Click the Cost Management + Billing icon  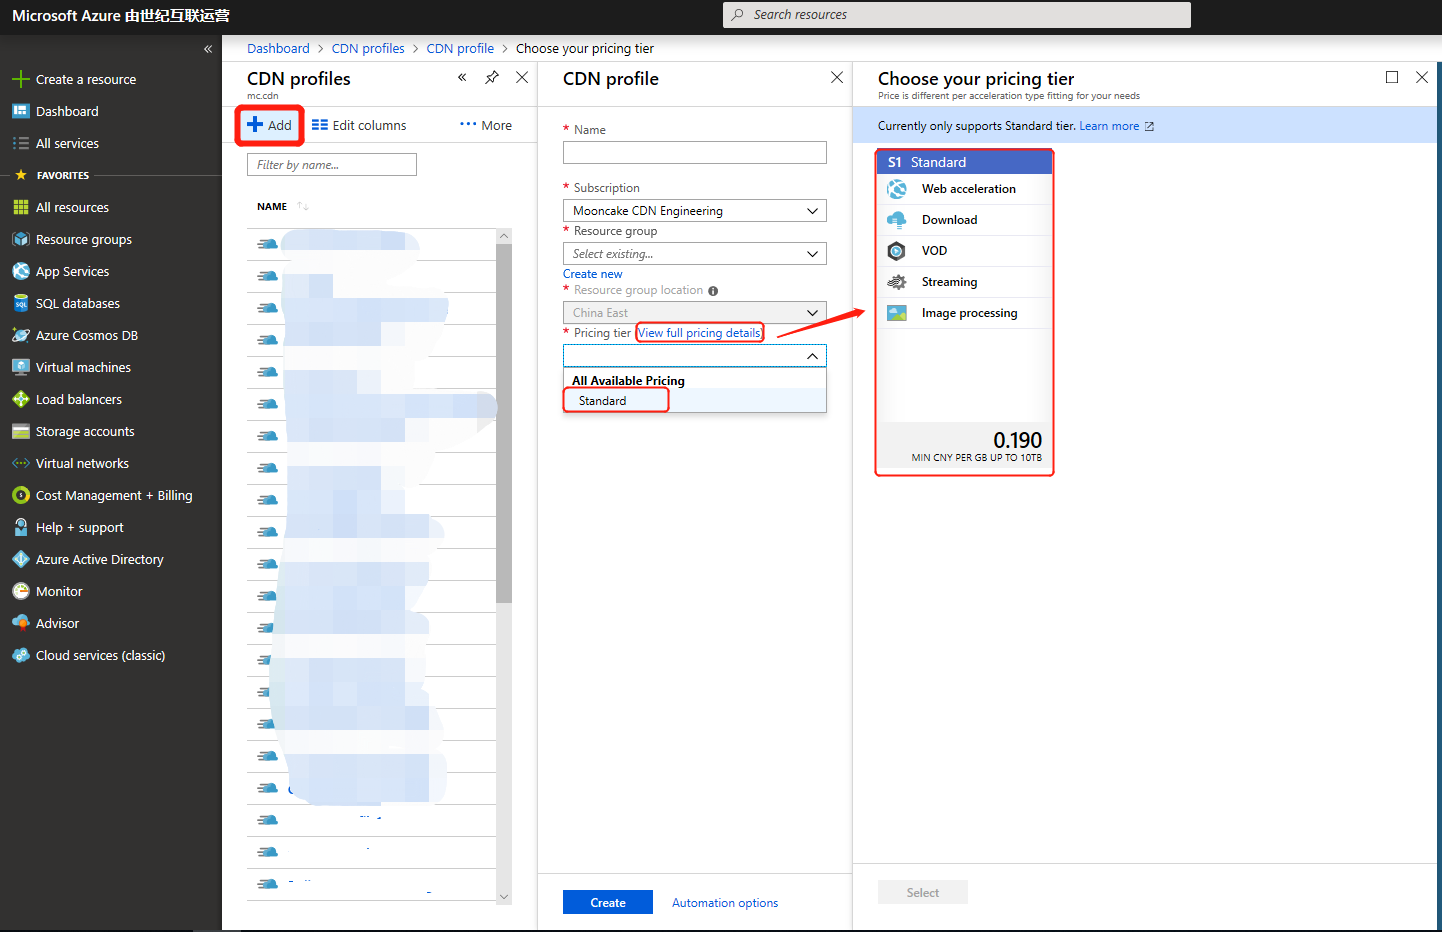point(20,495)
